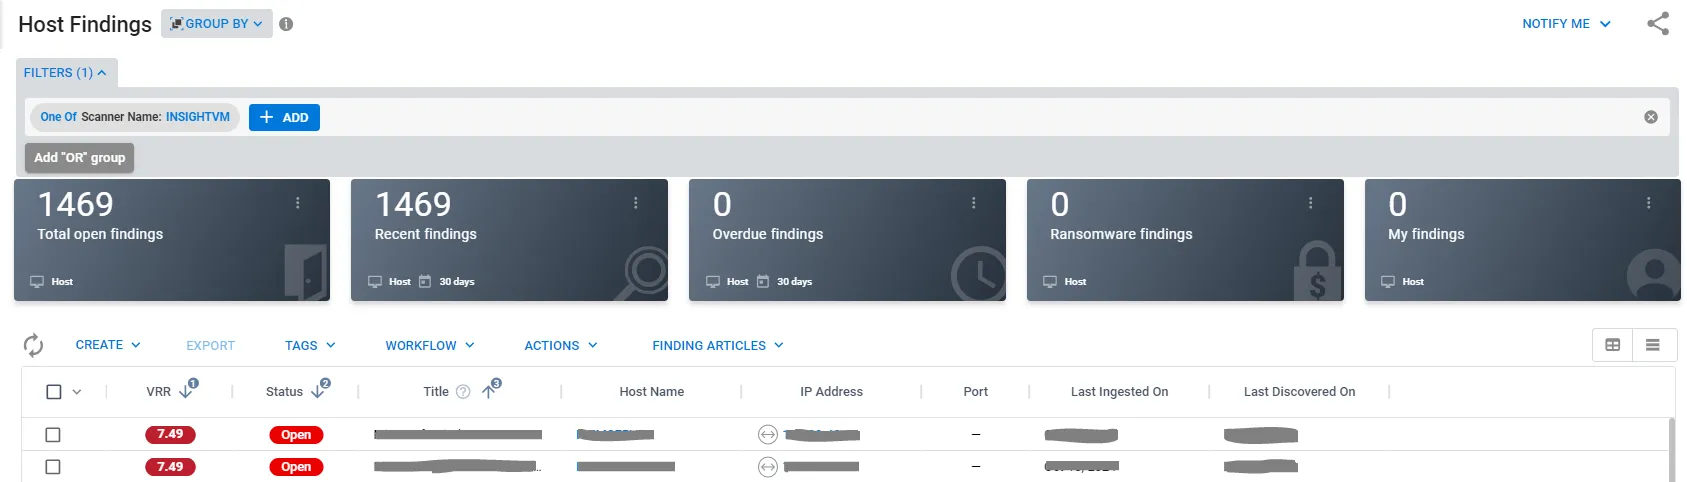Sort by Status descending arrow
Screen dimensions: 1687x482
(318, 391)
